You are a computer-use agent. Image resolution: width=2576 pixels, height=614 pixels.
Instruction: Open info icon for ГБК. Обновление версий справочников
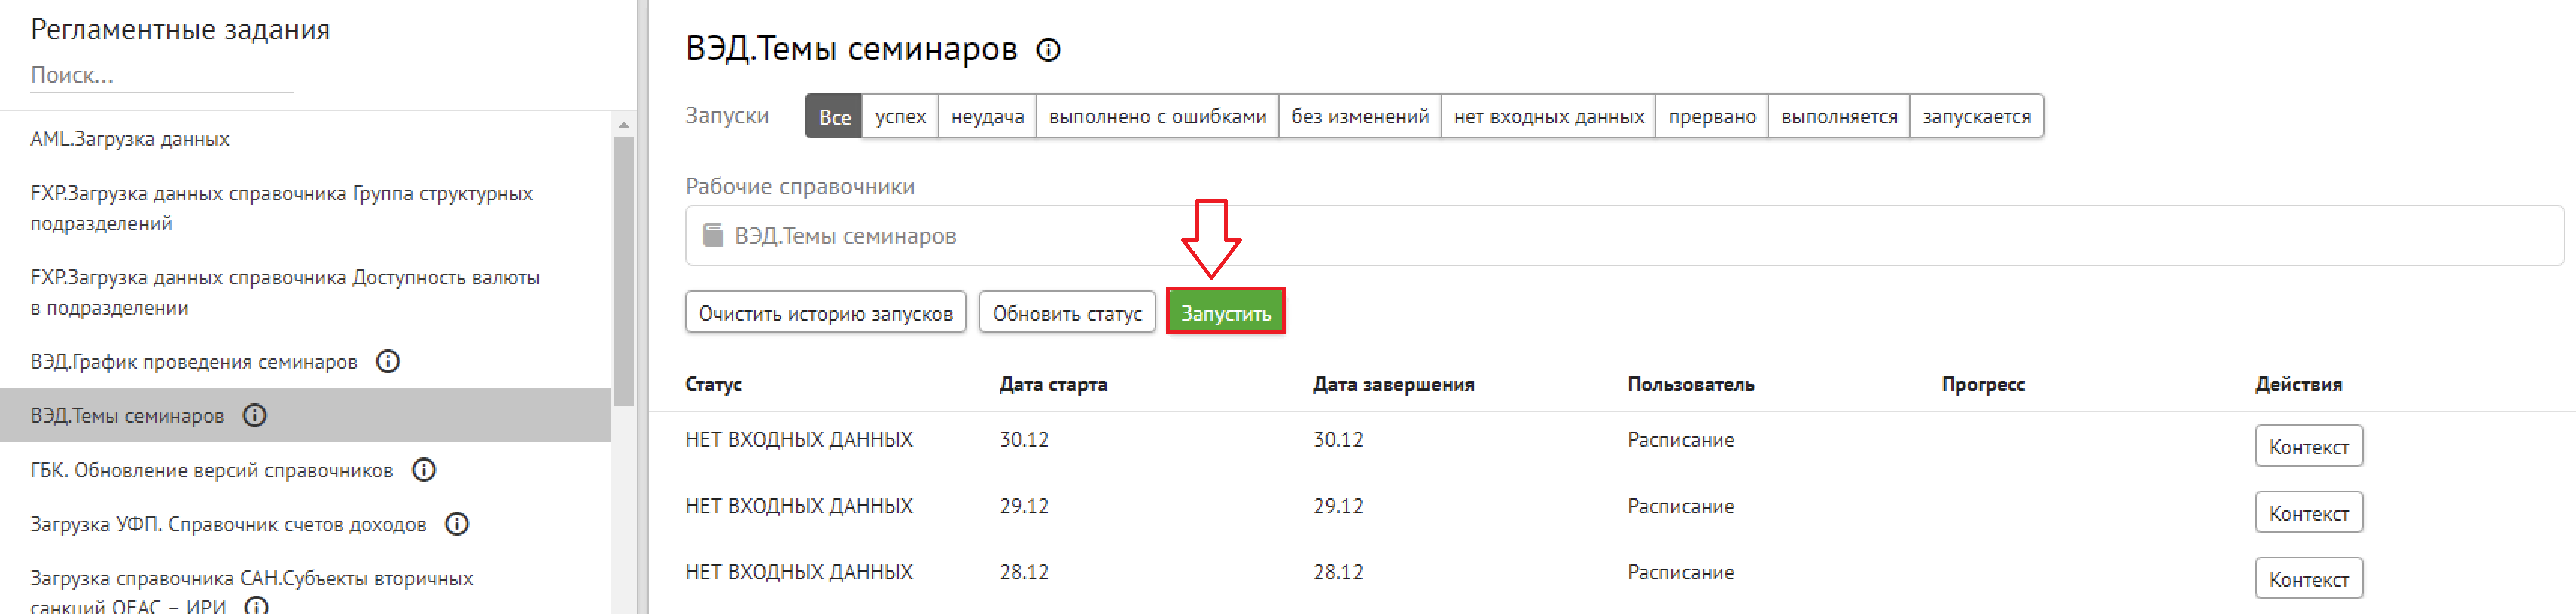(x=424, y=469)
